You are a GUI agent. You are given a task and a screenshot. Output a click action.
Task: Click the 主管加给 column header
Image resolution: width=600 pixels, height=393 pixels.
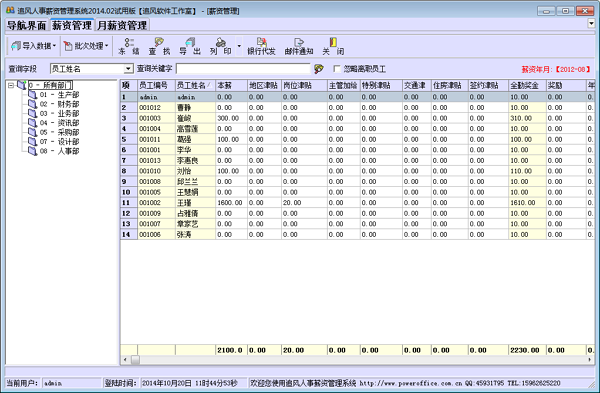[x=344, y=86]
